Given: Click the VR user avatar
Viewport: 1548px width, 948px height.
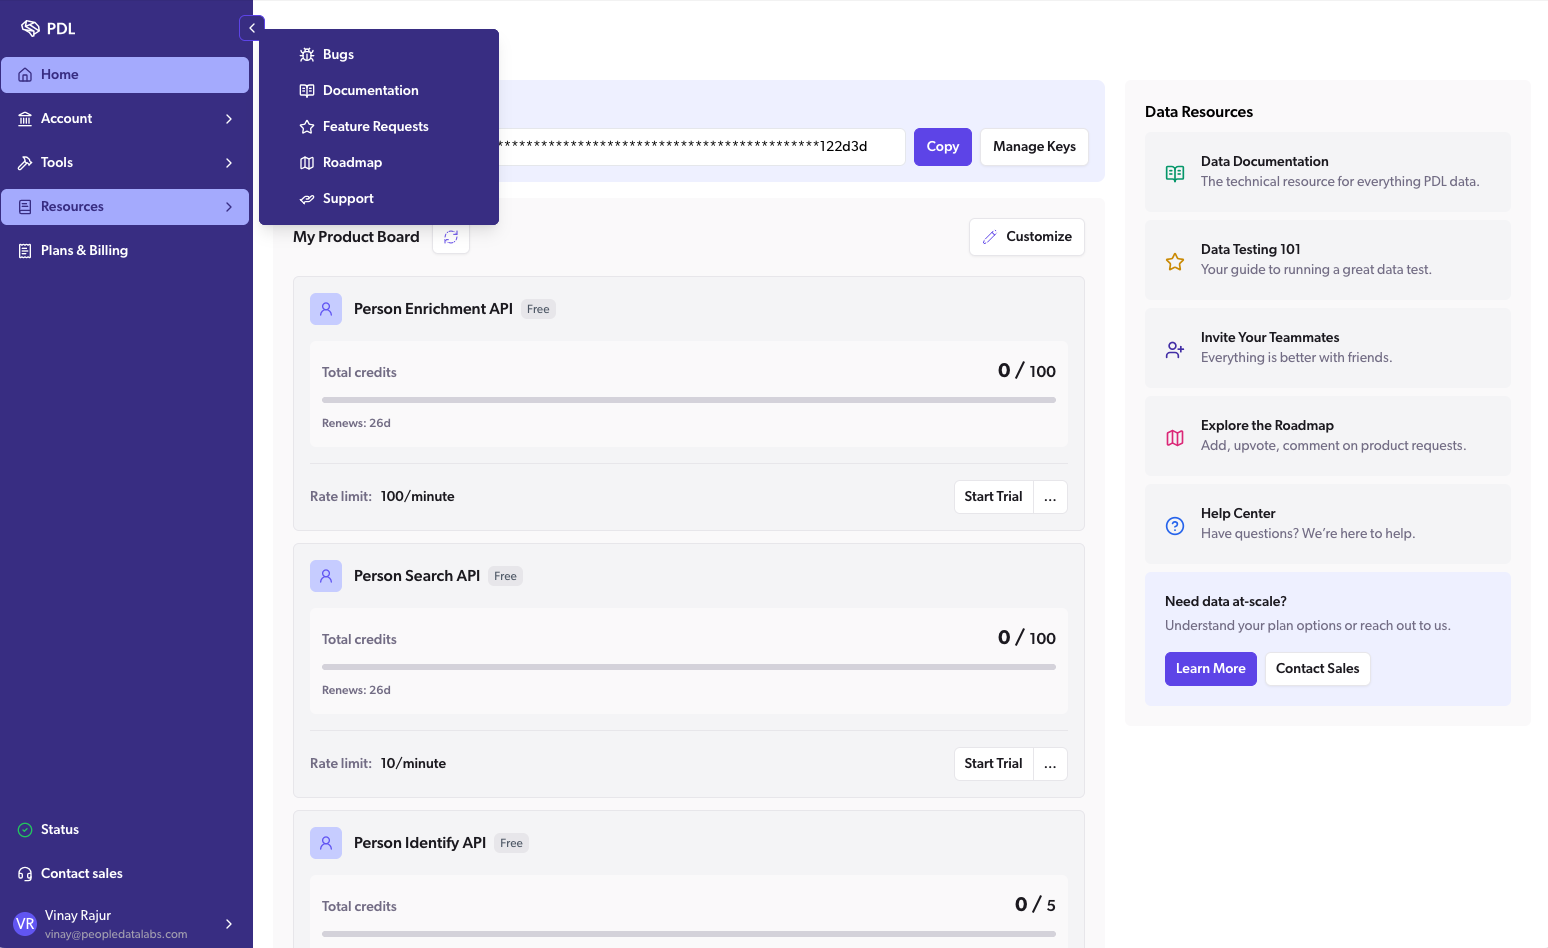Looking at the screenshot, I should [25, 924].
